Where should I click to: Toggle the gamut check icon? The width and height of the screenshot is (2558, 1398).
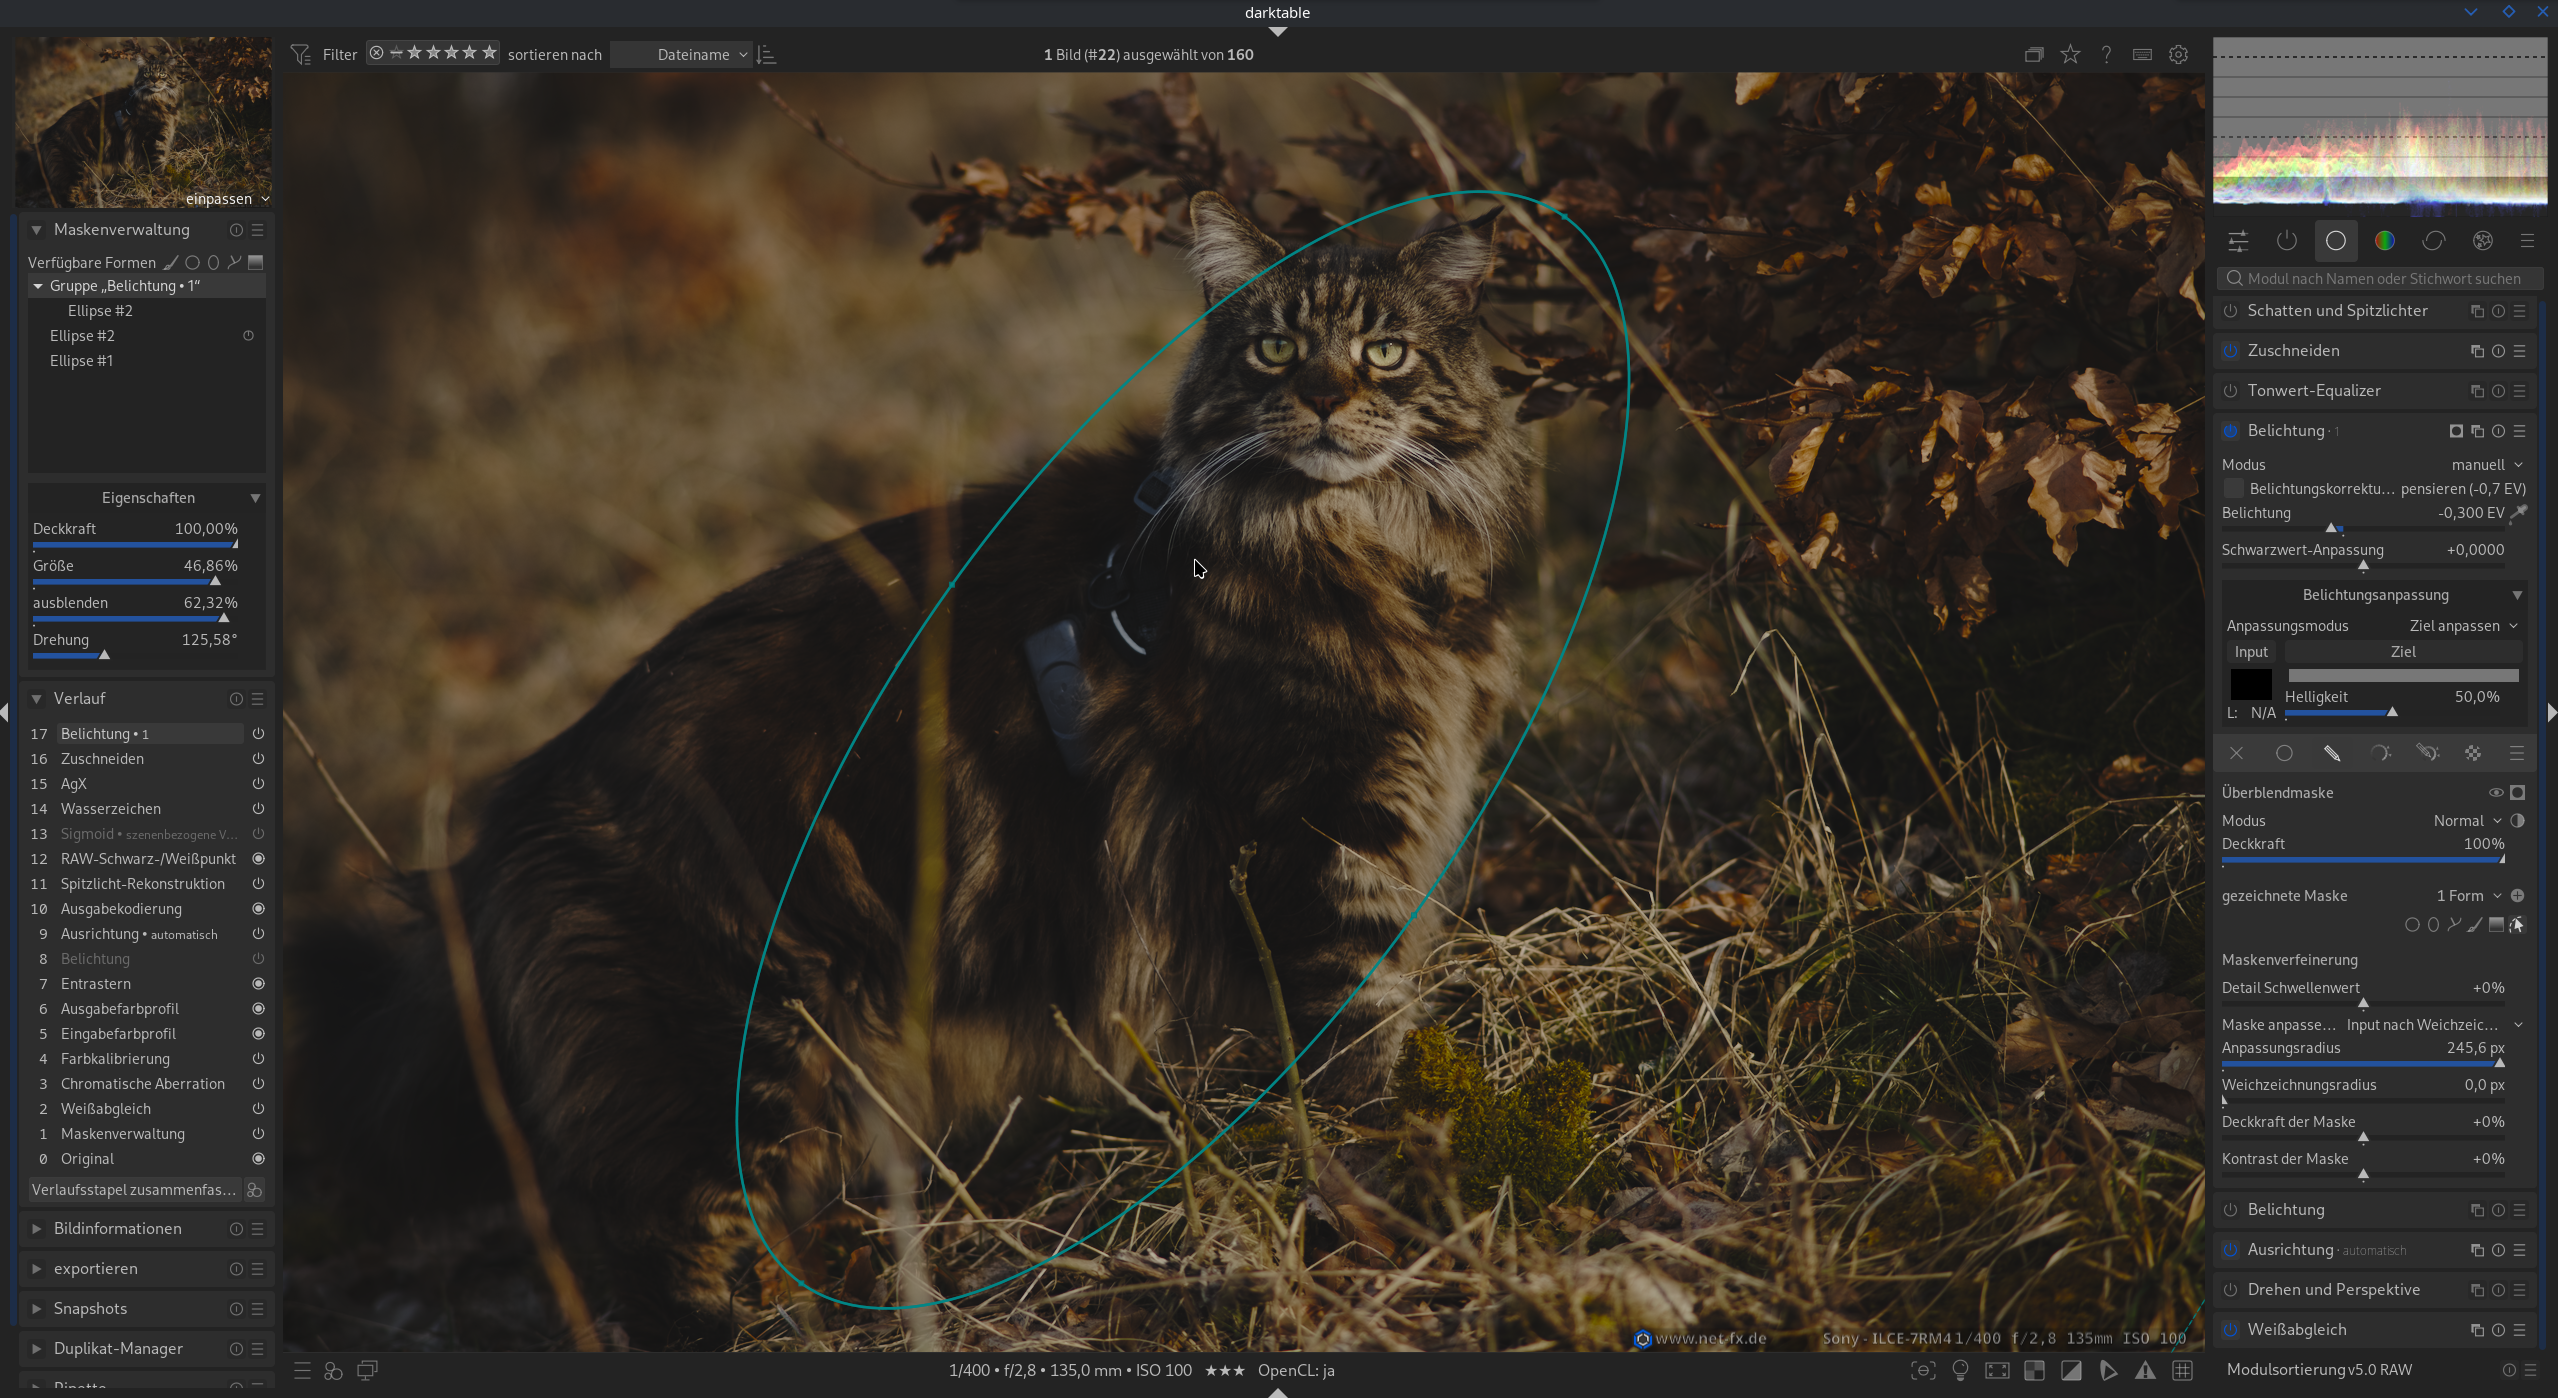[2145, 1370]
